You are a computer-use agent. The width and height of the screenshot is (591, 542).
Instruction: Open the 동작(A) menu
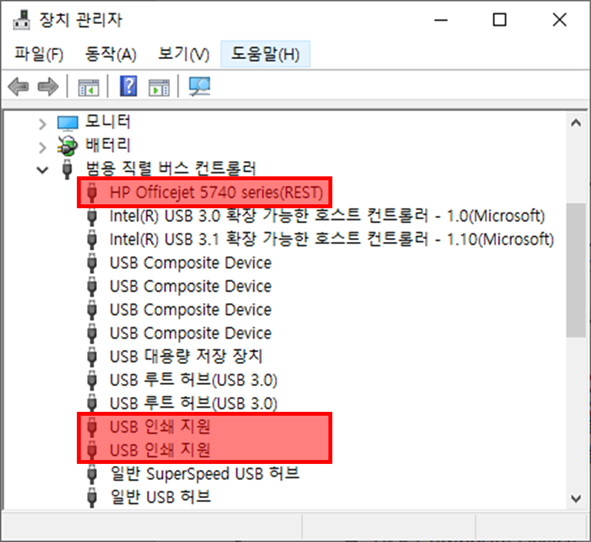tap(111, 54)
